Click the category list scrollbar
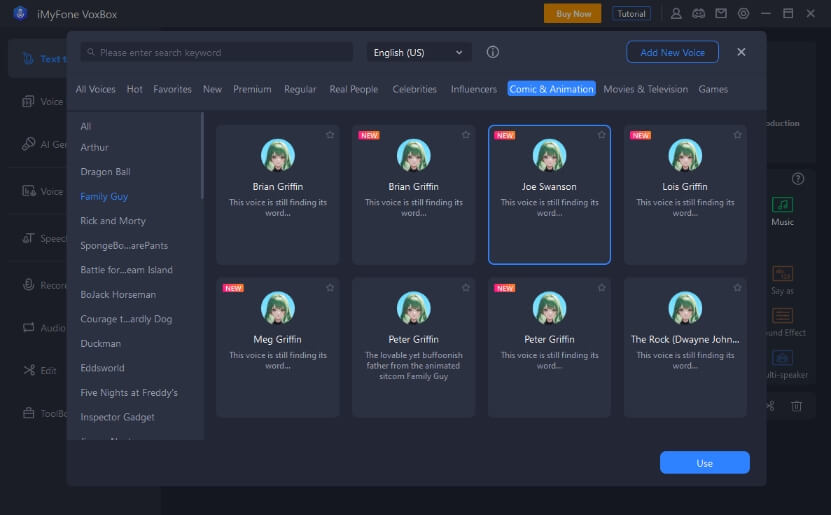Screen dimensions: 831x515 tap(202, 156)
